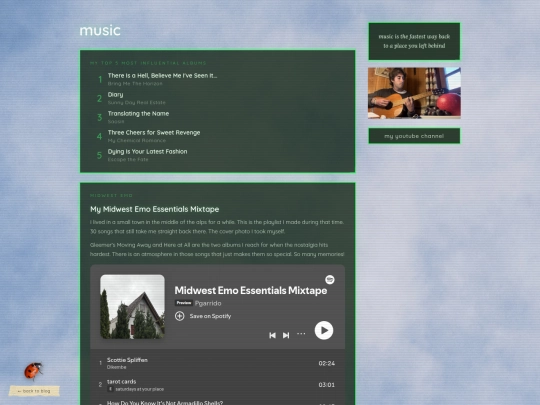Screen dimensions: 540x405
Task: Skip to the next track
Action: (286, 335)
